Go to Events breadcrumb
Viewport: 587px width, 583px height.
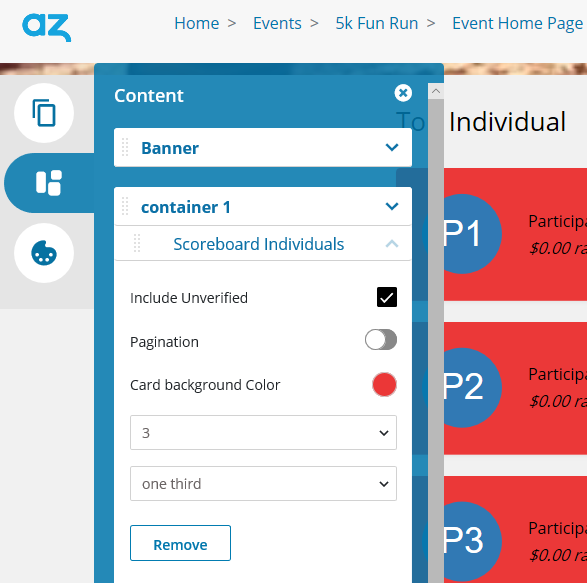(277, 23)
